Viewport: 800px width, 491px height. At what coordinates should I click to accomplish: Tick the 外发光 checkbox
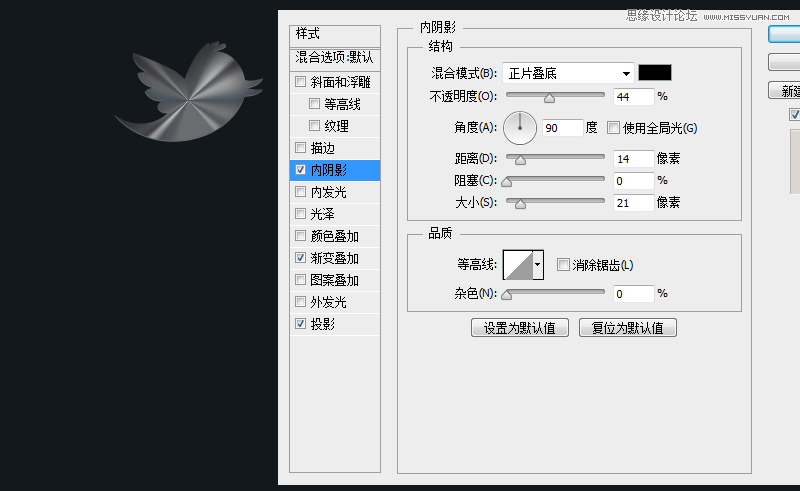301,302
